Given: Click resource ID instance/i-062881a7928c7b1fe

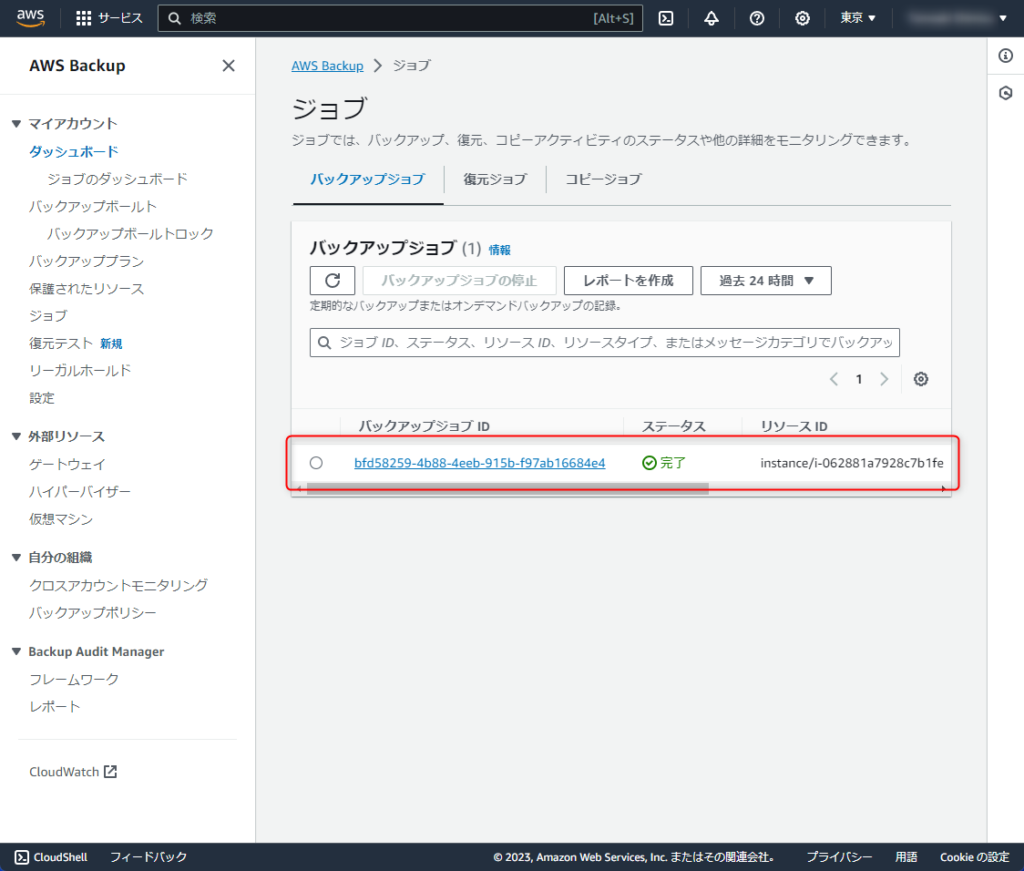Looking at the screenshot, I should click(x=852, y=463).
